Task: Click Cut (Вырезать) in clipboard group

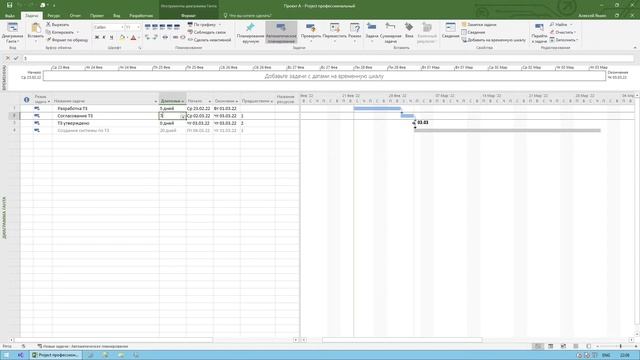Action: pos(58,25)
